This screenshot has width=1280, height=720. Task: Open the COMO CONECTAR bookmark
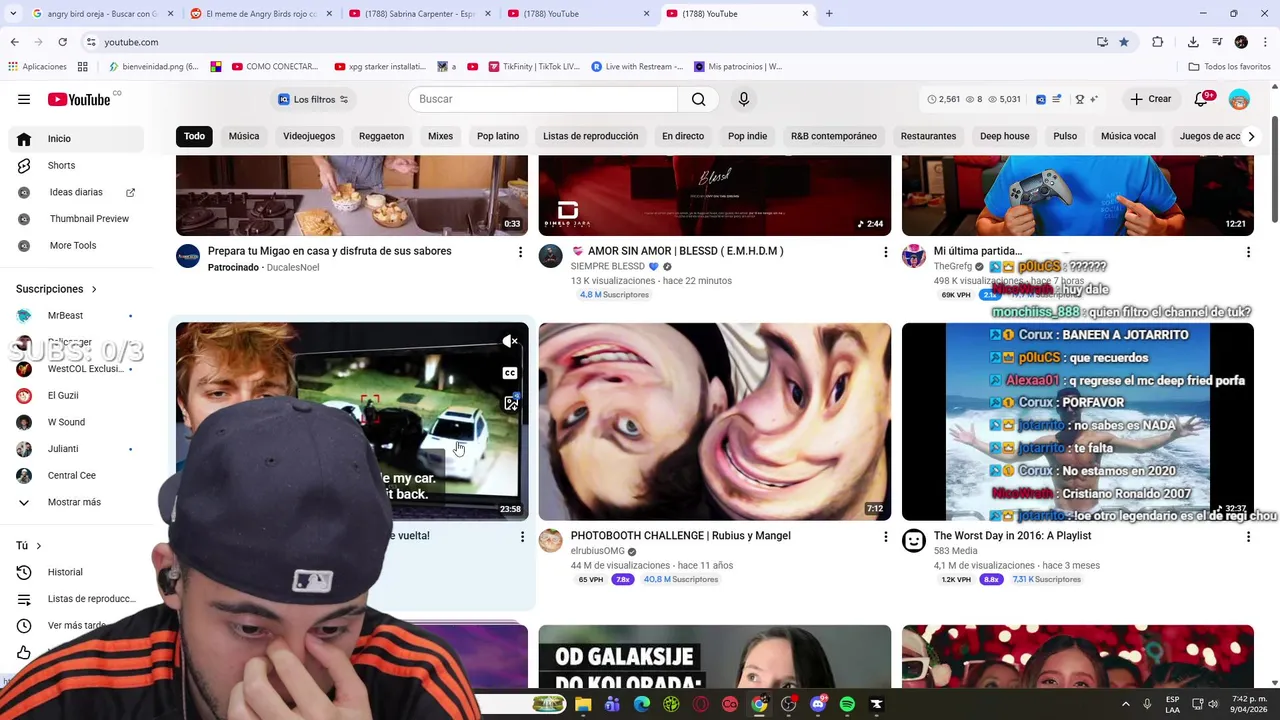pyautogui.click(x=275, y=67)
